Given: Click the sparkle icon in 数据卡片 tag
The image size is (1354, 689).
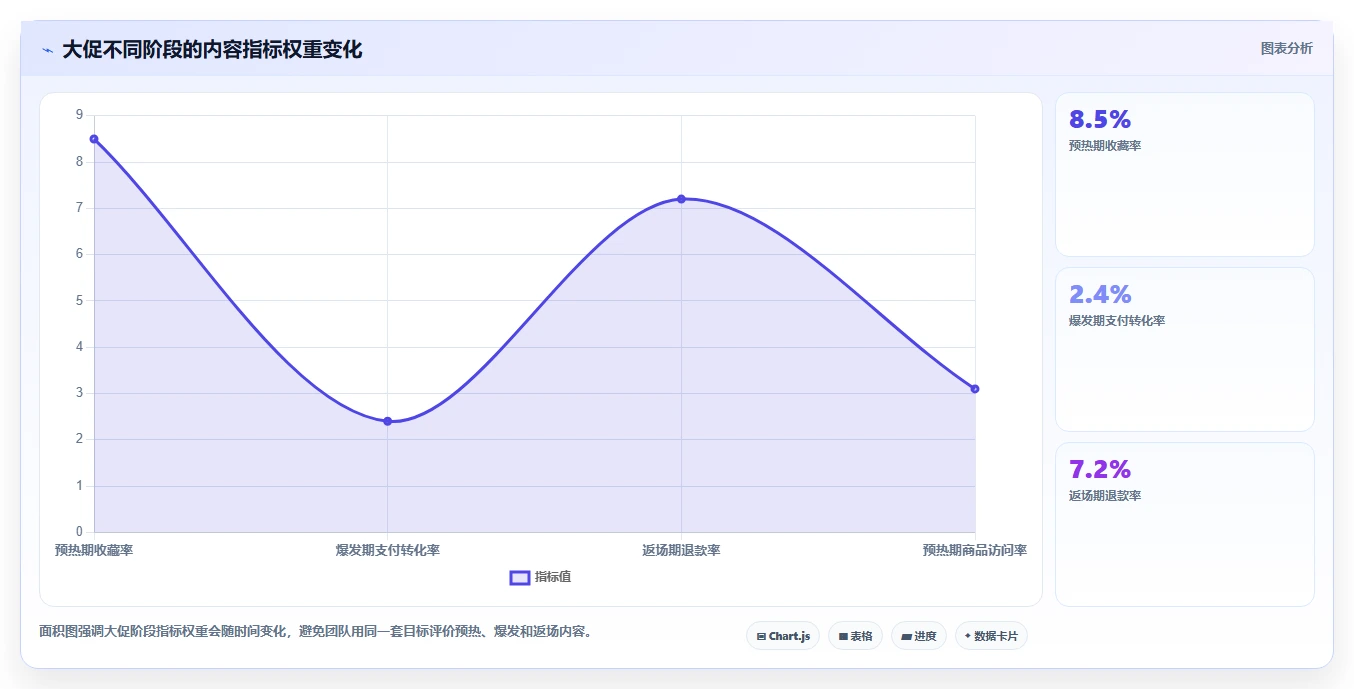Looking at the screenshot, I should tap(968, 636).
